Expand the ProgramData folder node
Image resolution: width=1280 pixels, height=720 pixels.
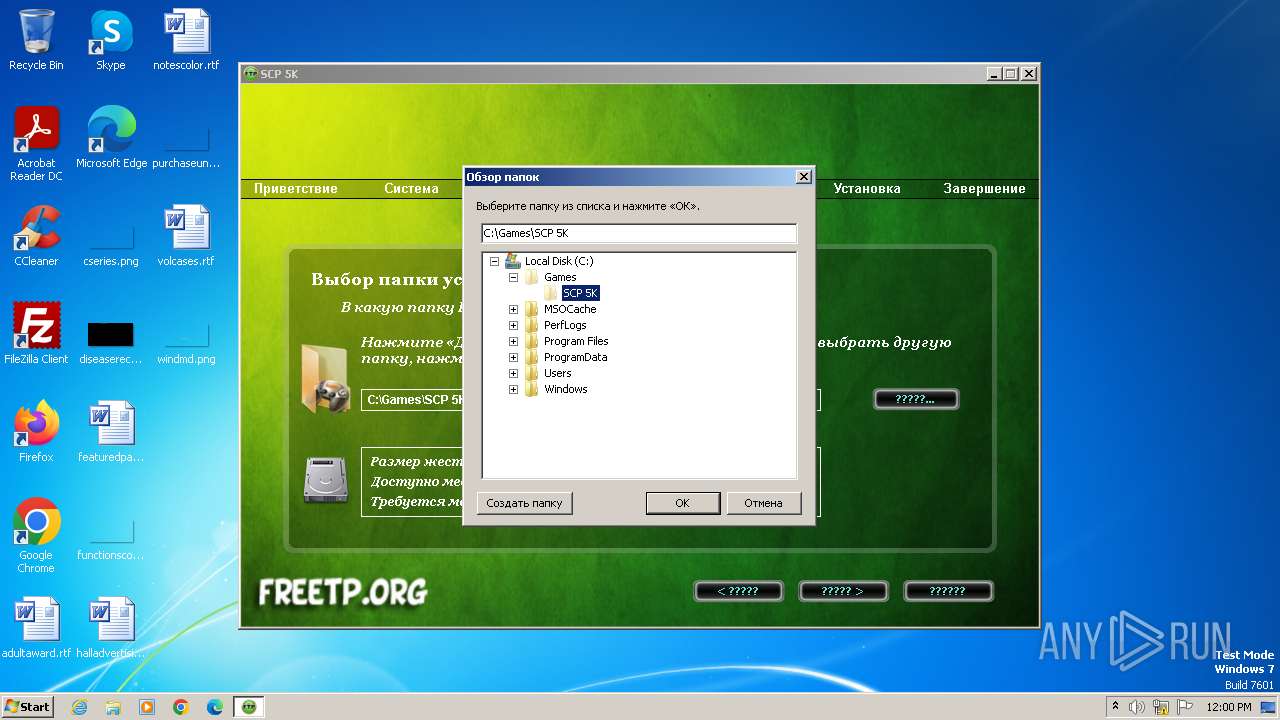click(513, 357)
